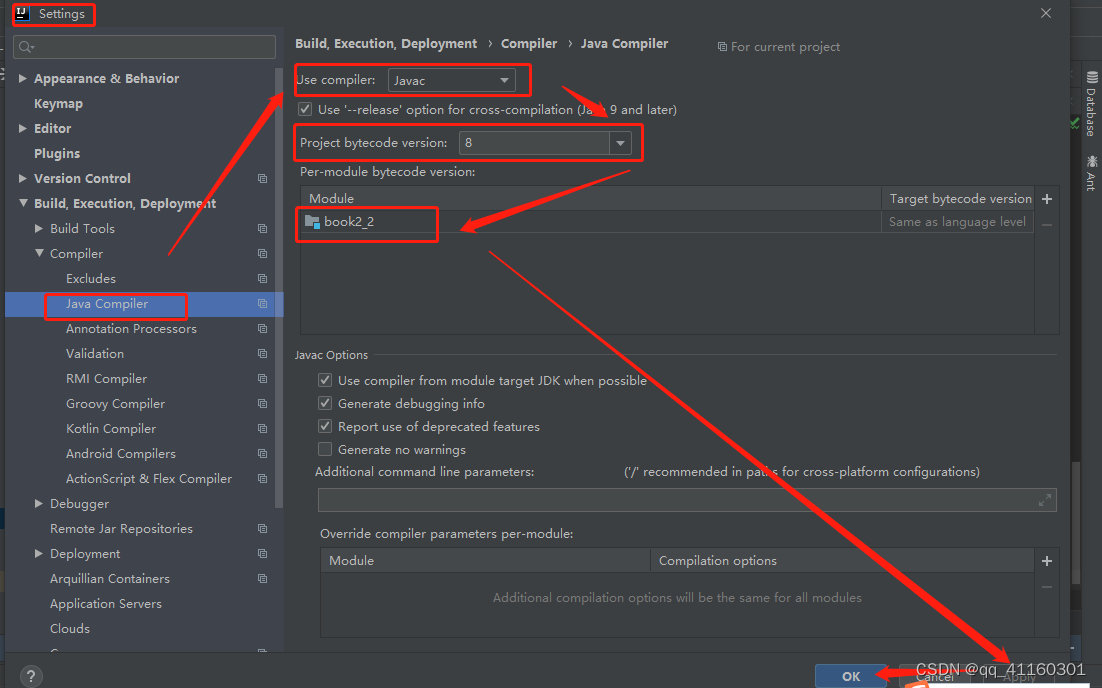Image resolution: width=1102 pixels, height=688 pixels.
Task: Click Compilation options column header
Action: [842, 561]
